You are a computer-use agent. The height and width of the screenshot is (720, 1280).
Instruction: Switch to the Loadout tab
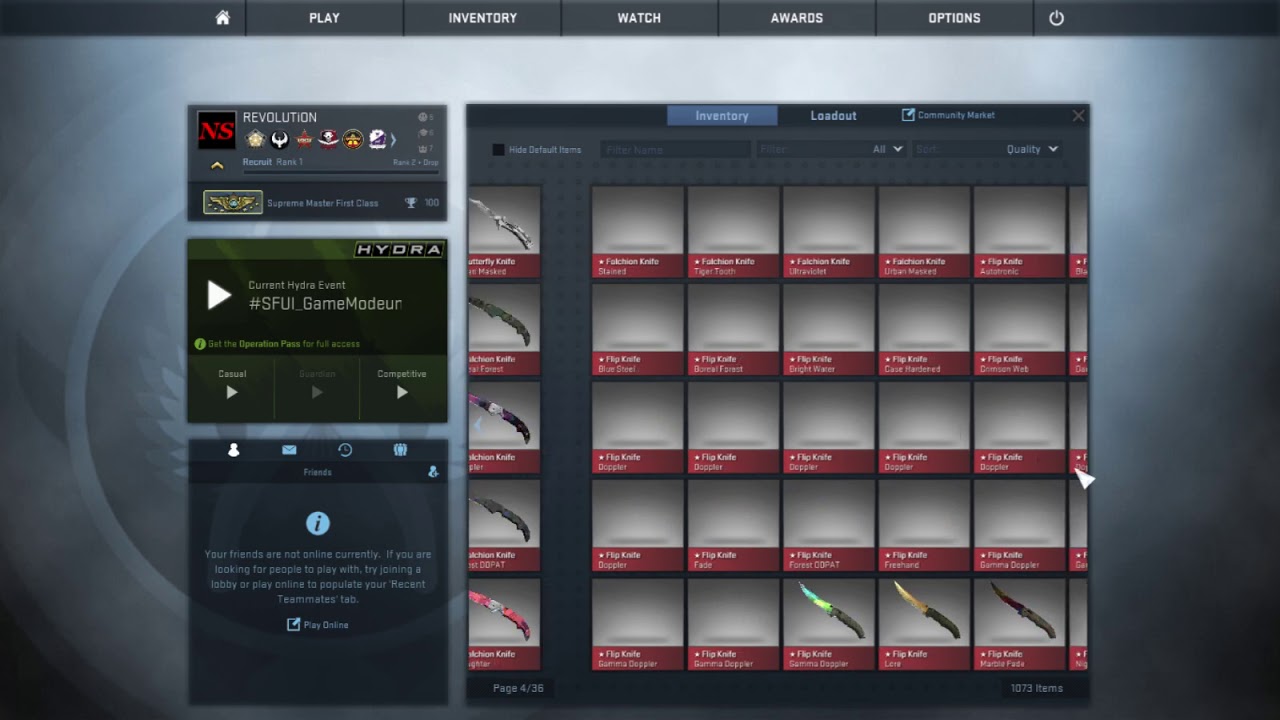(833, 116)
